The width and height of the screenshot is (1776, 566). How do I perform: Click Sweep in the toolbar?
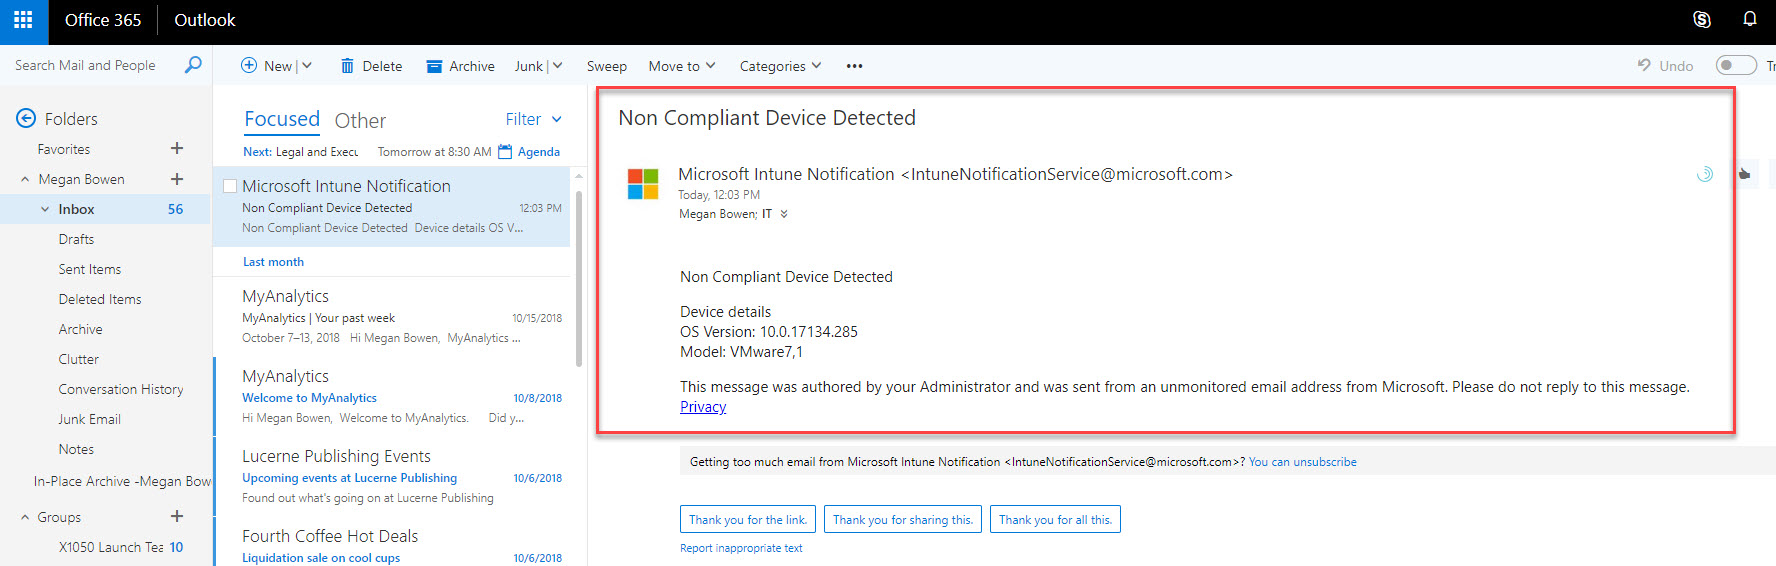[x=606, y=66]
